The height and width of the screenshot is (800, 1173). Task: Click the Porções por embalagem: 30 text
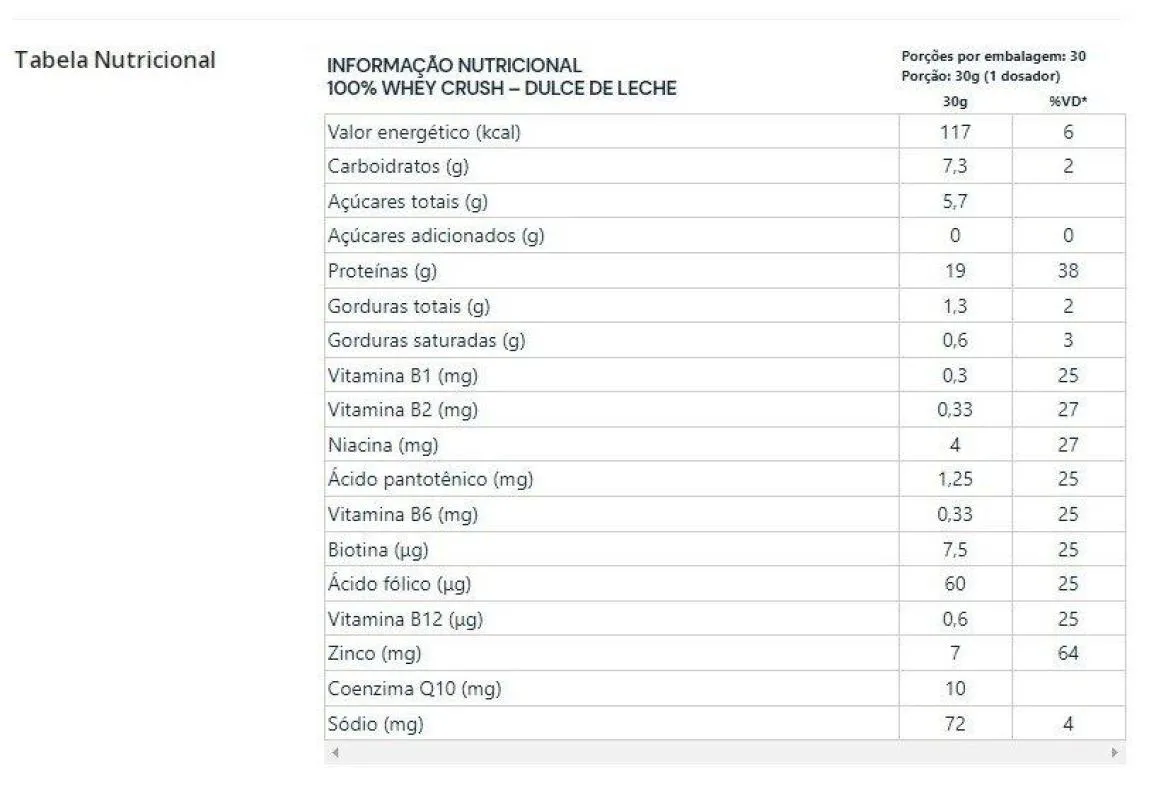[x=993, y=56]
